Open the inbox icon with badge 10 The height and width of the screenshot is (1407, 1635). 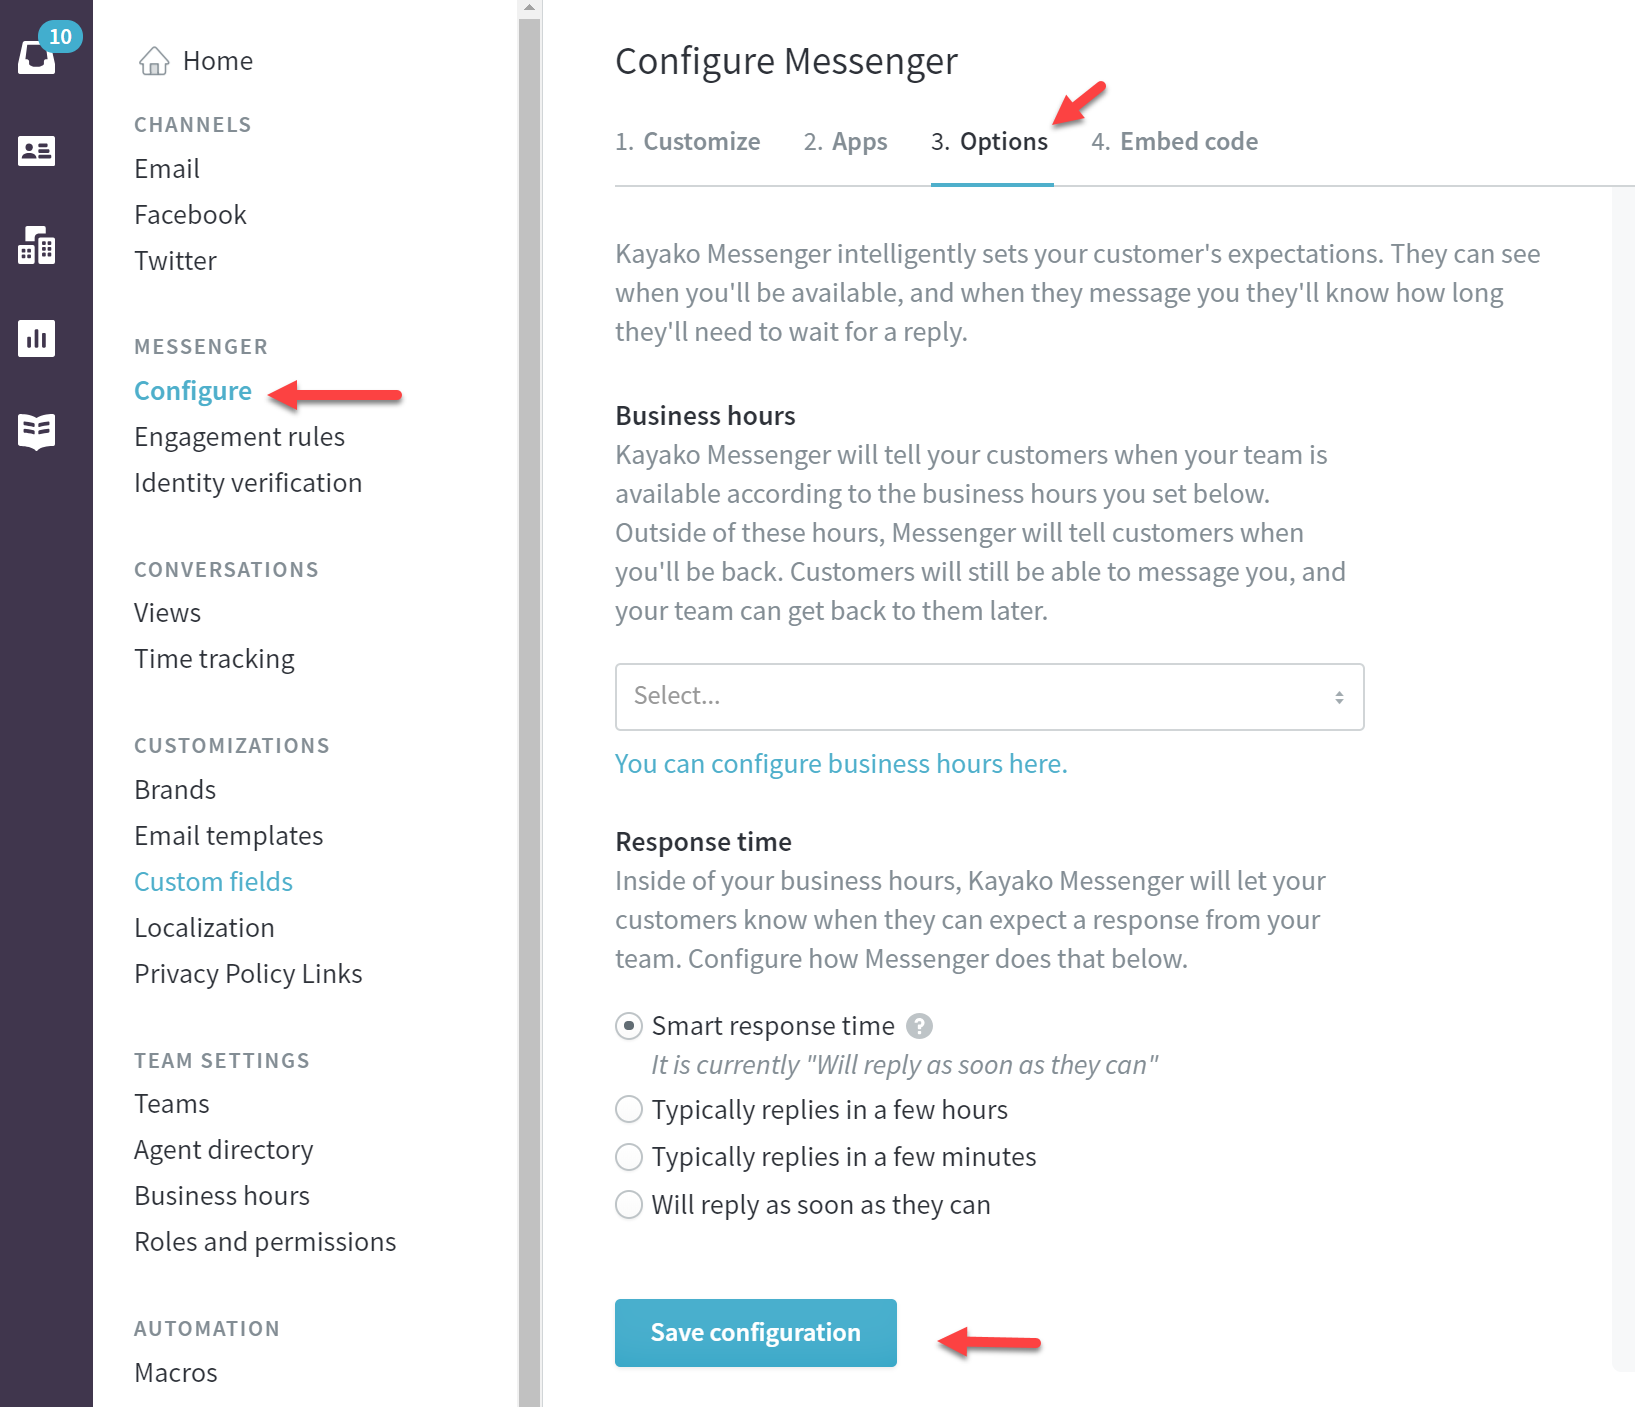pos(38,56)
